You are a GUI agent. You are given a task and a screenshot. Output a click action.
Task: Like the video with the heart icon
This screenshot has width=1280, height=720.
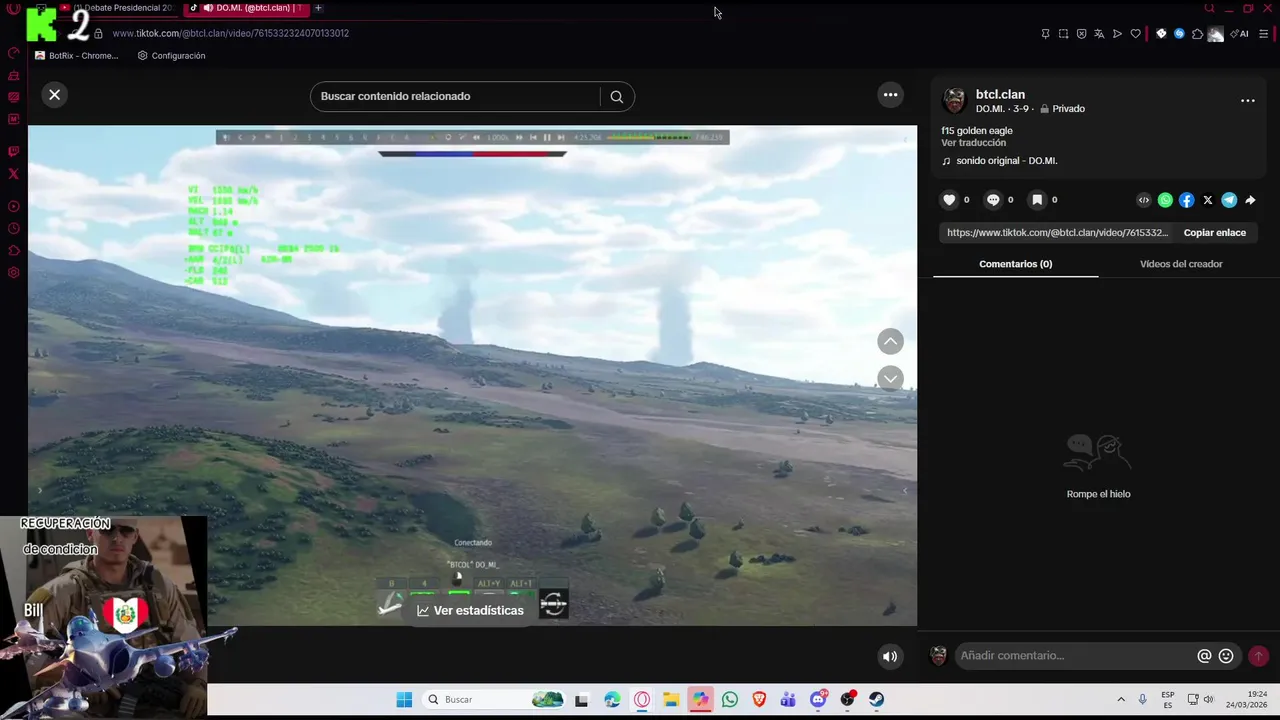coord(949,200)
